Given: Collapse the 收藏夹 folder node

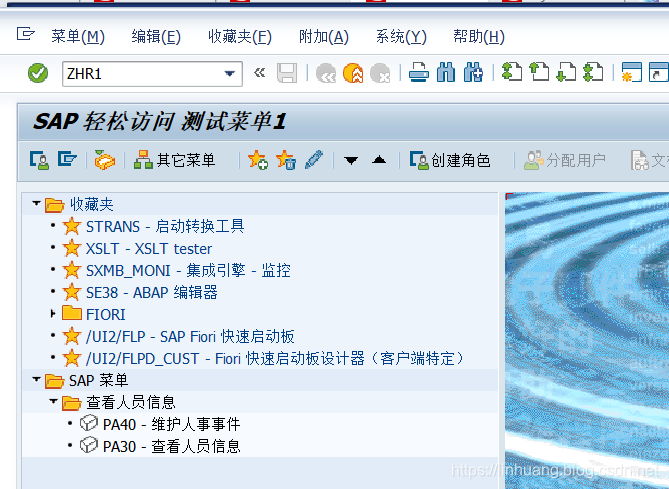Looking at the screenshot, I should coord(36,204).
